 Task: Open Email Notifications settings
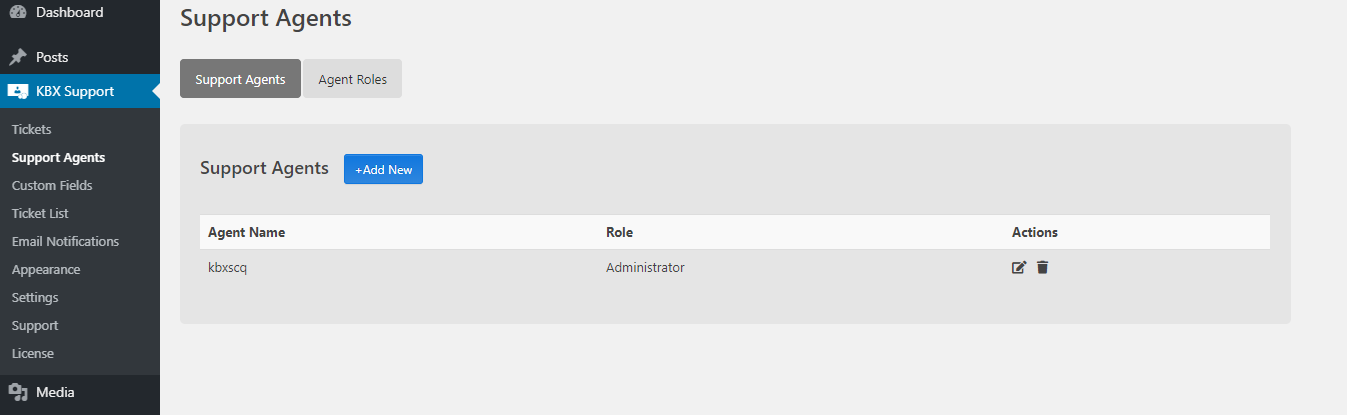tap(65, 241)
